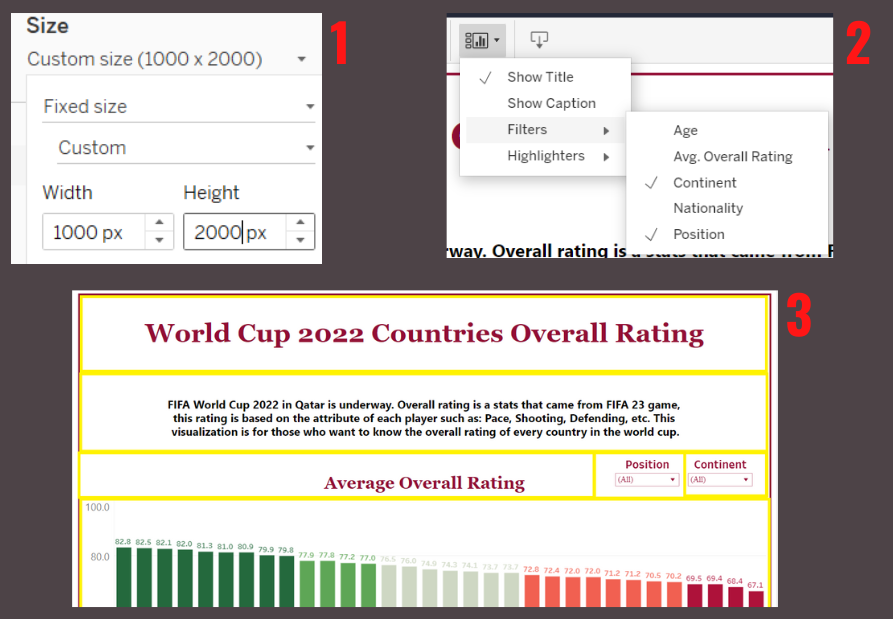Open the Custom size (1000 x 2000) dropdown
893x619 pixels.
tap(166, 59)
